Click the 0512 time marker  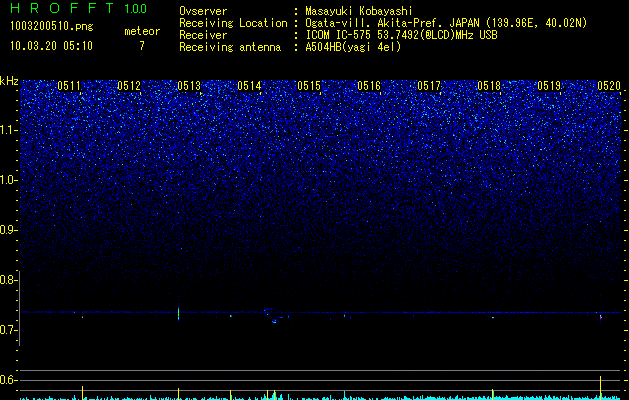click(x=129, y=85)
